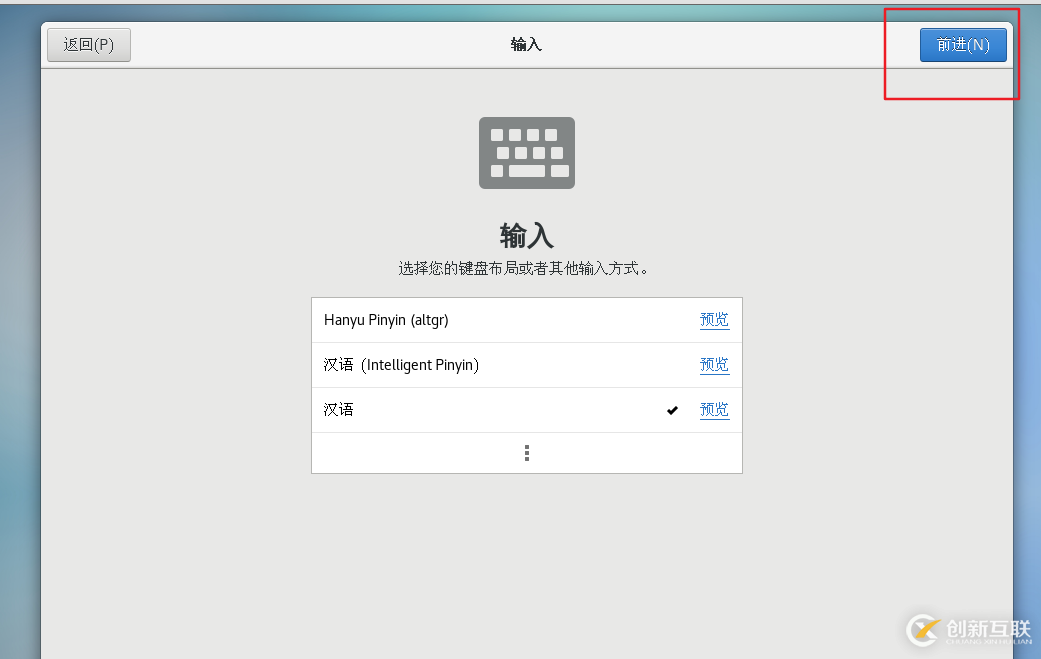
Task: Open preview for Hanyu Pinyin (altgr)
Action: (714, 319)
